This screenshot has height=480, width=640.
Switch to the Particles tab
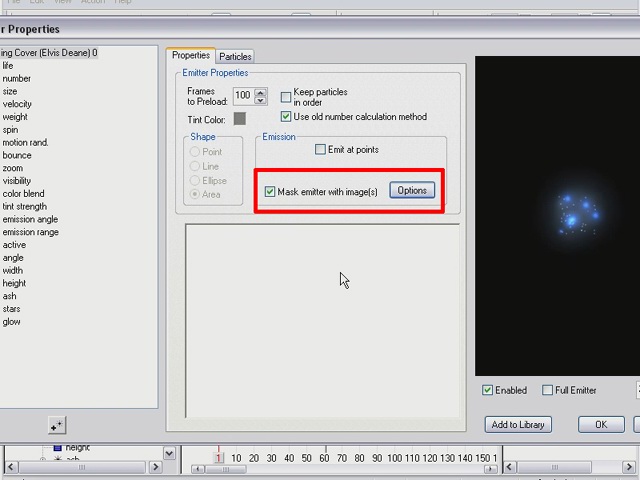pyautogui.click(x=235, y=57)
